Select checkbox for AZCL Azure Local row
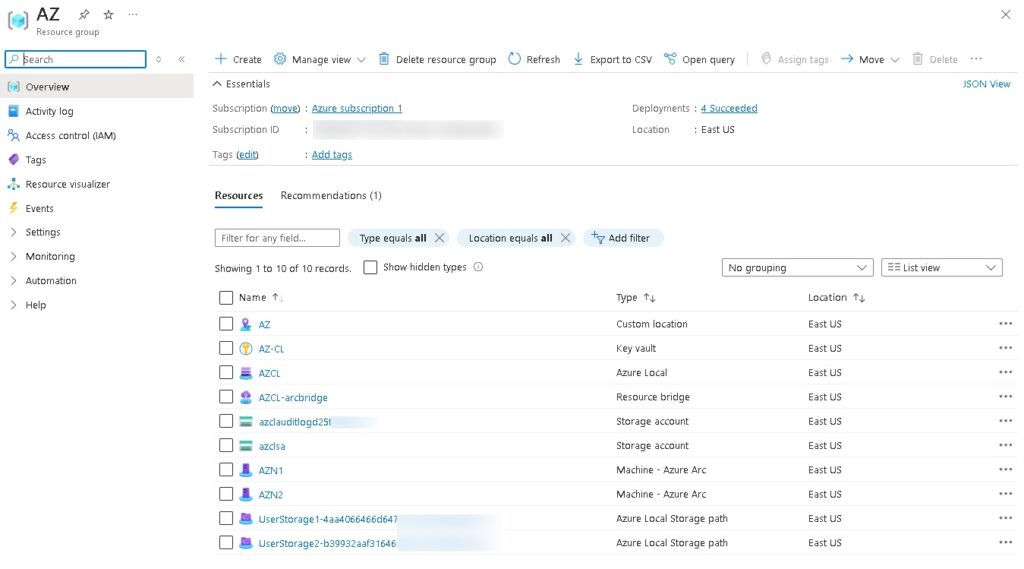The height and width of the screenshot is (569, 1024). click(226, 372)
